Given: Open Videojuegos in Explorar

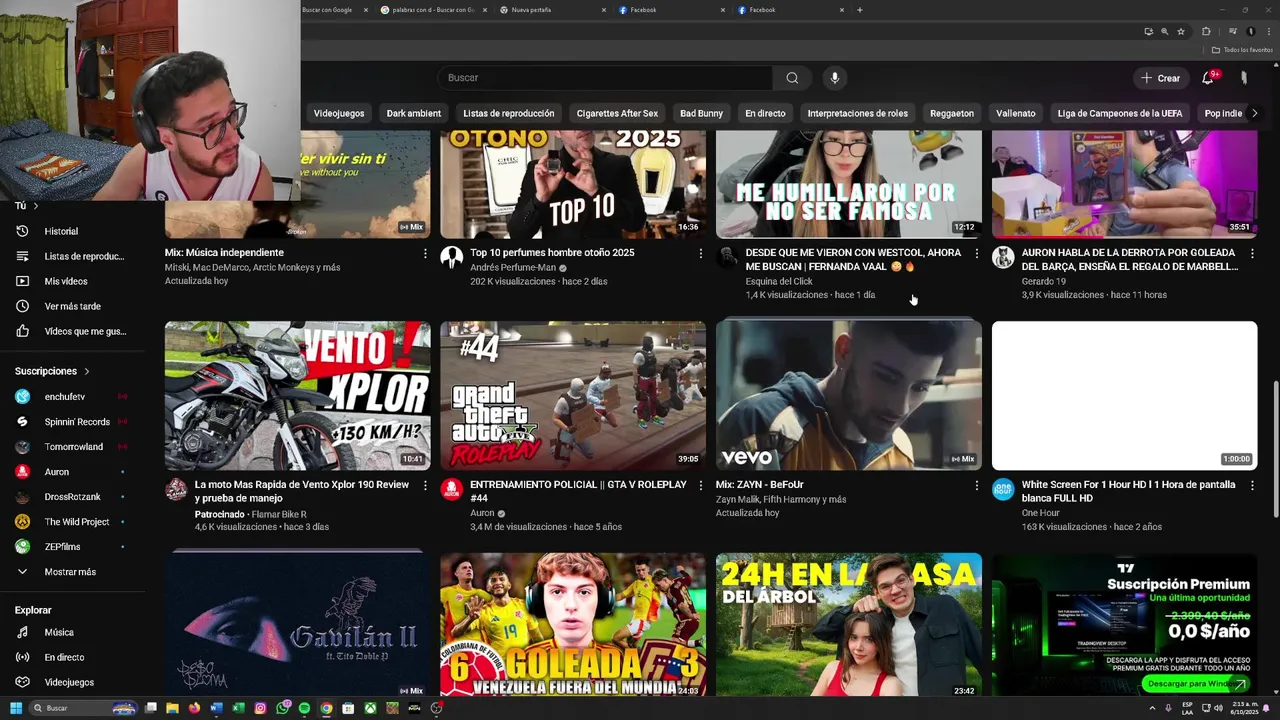Looking at the screenshot, I should (x=69, y=682).
